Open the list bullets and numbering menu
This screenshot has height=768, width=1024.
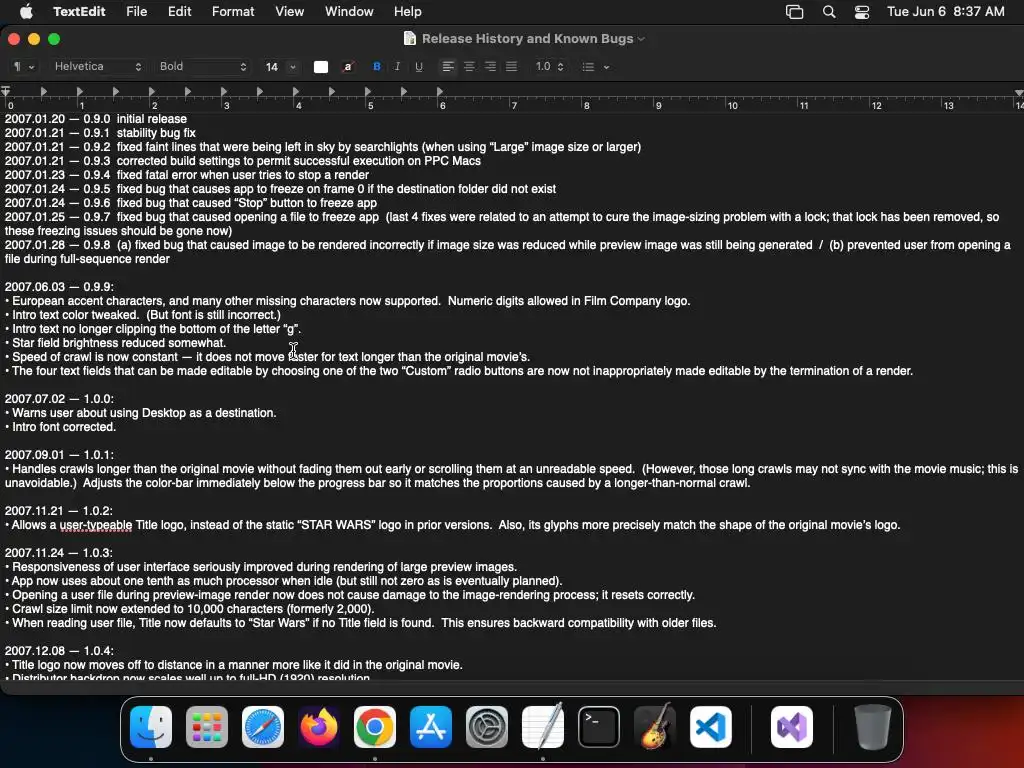(x=596, y=67)
